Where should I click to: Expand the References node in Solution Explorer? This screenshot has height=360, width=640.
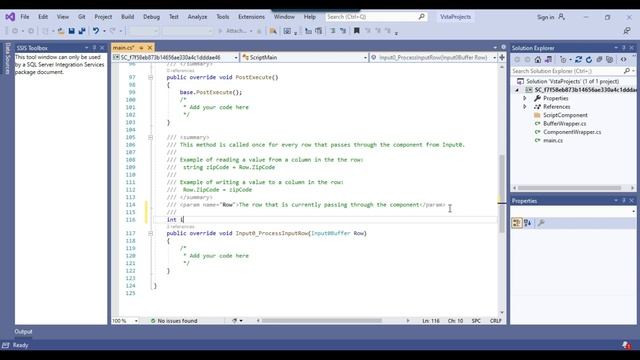pos(525,107)
